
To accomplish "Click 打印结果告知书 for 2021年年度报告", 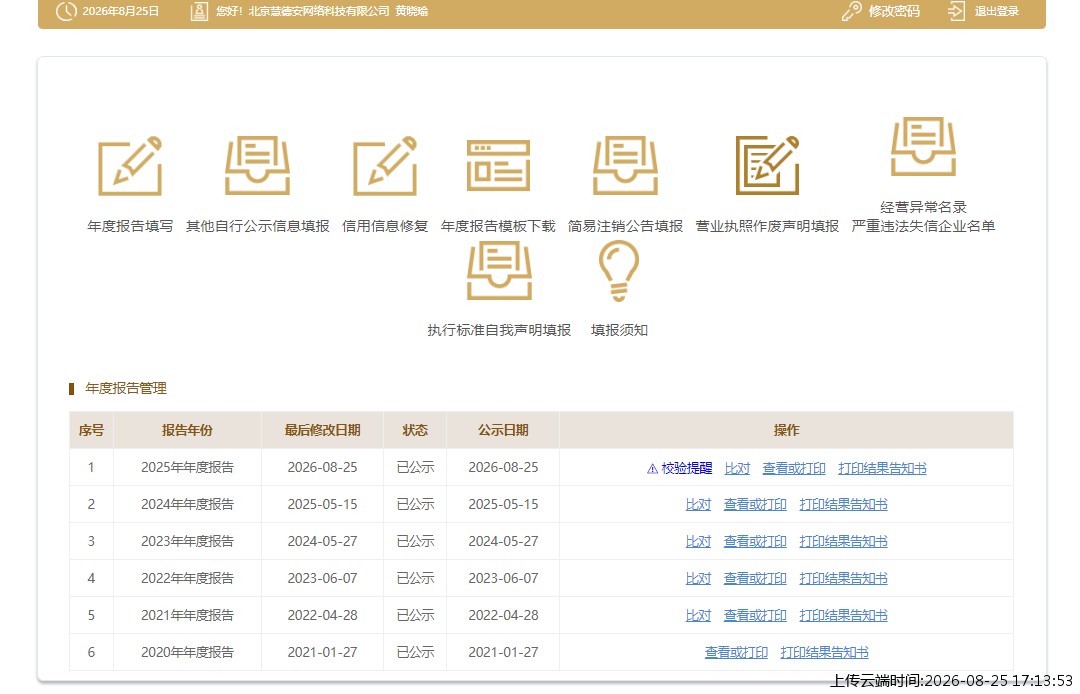I will pos(844,616).
